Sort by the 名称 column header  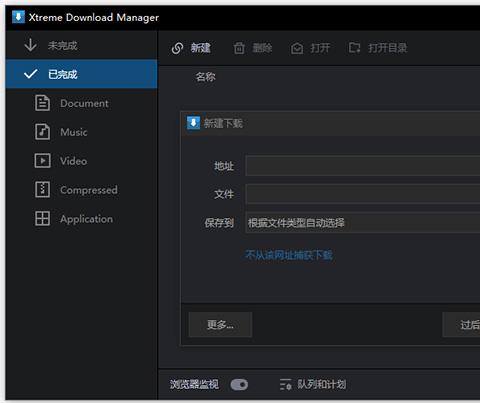206,77
